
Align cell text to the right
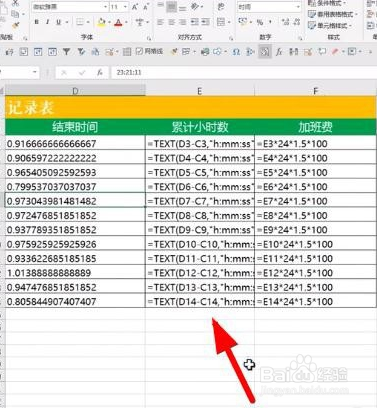point(183,22)
